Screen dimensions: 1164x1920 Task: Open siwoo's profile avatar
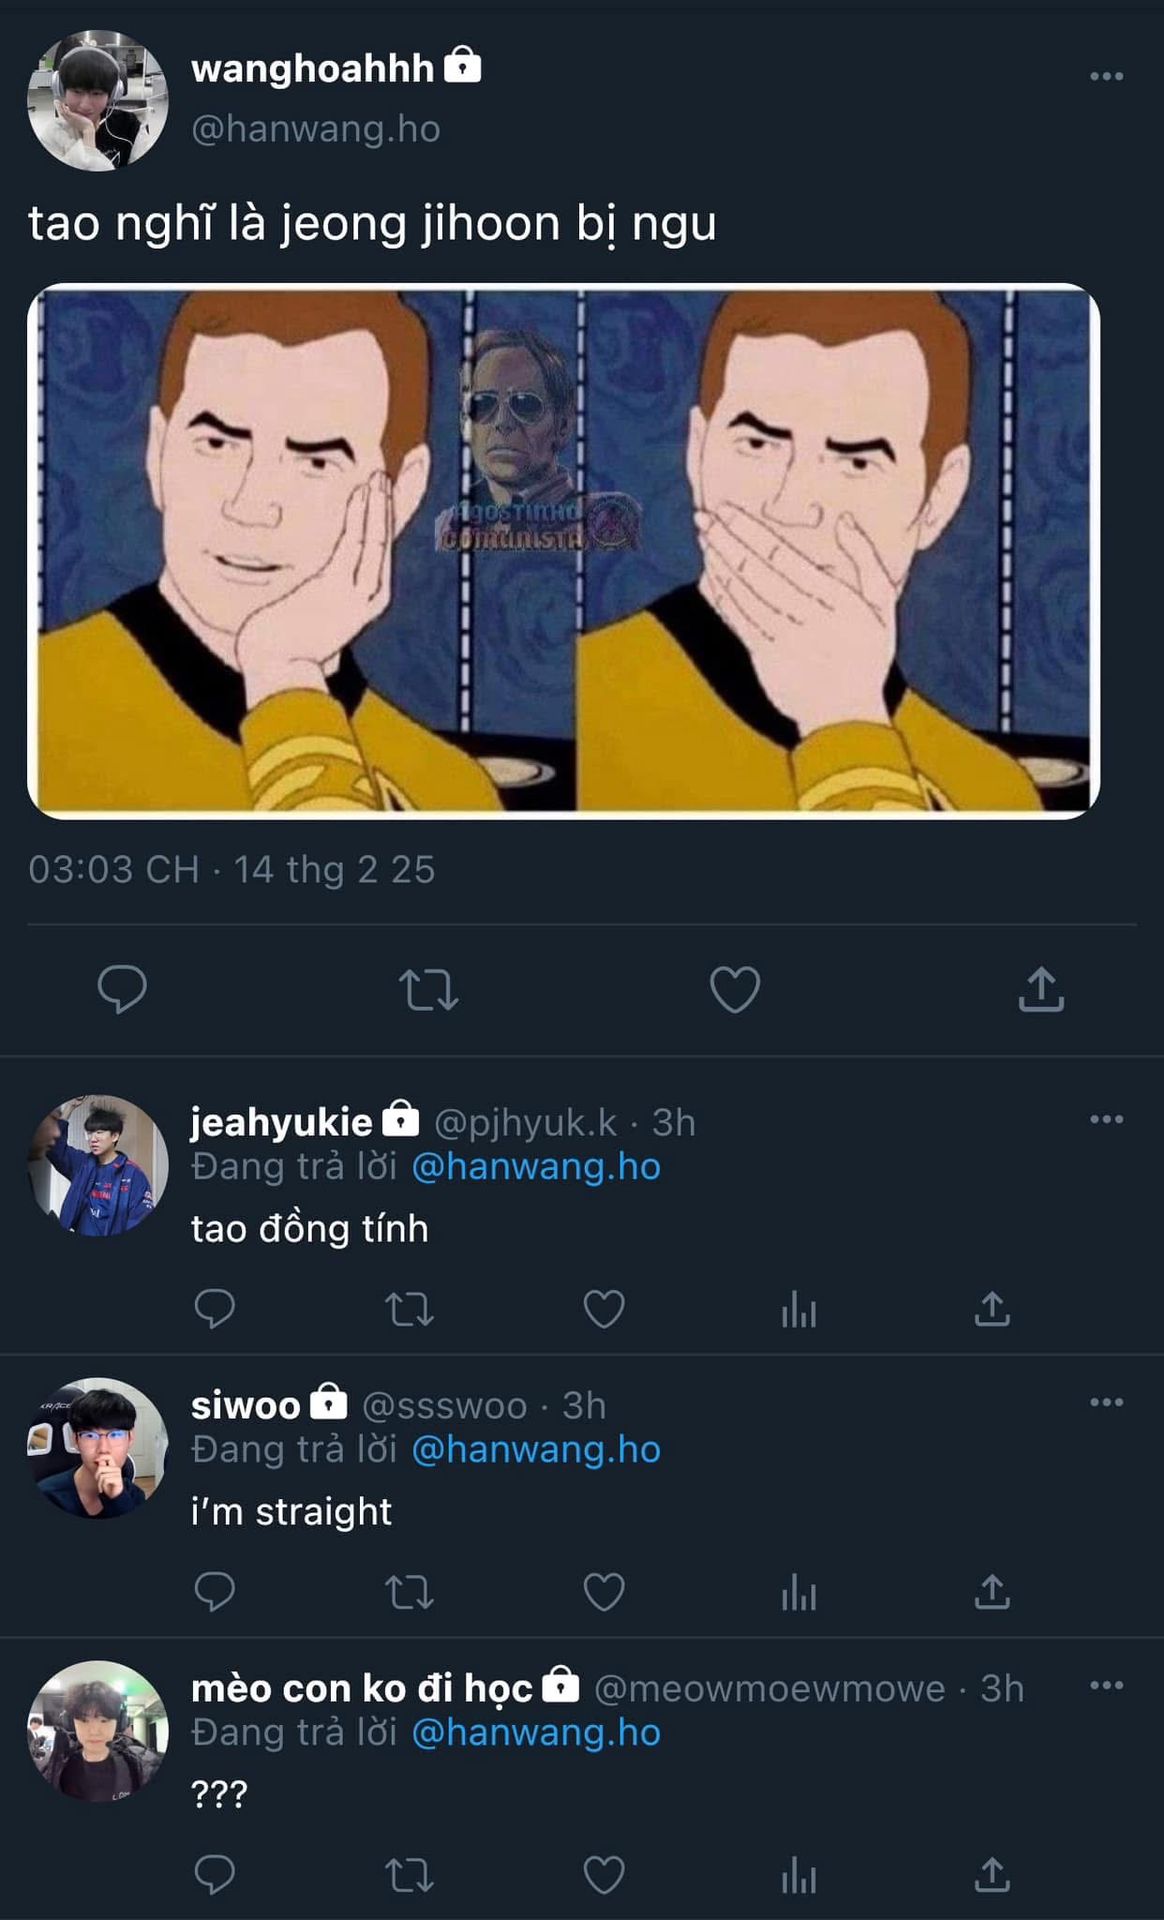click(x=97, y=1448)
